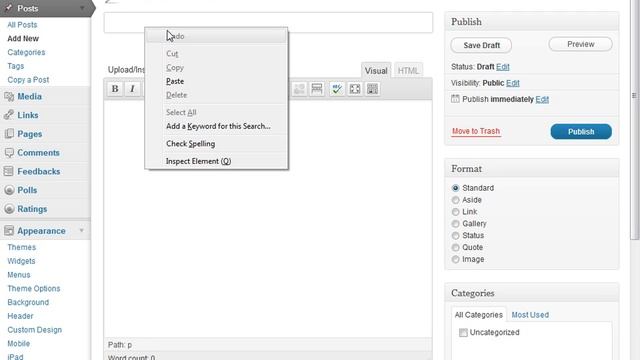This screenshot has width=640, height=360.
Task: Open the Pages menu icon
Action: click(x=9, y=134)
